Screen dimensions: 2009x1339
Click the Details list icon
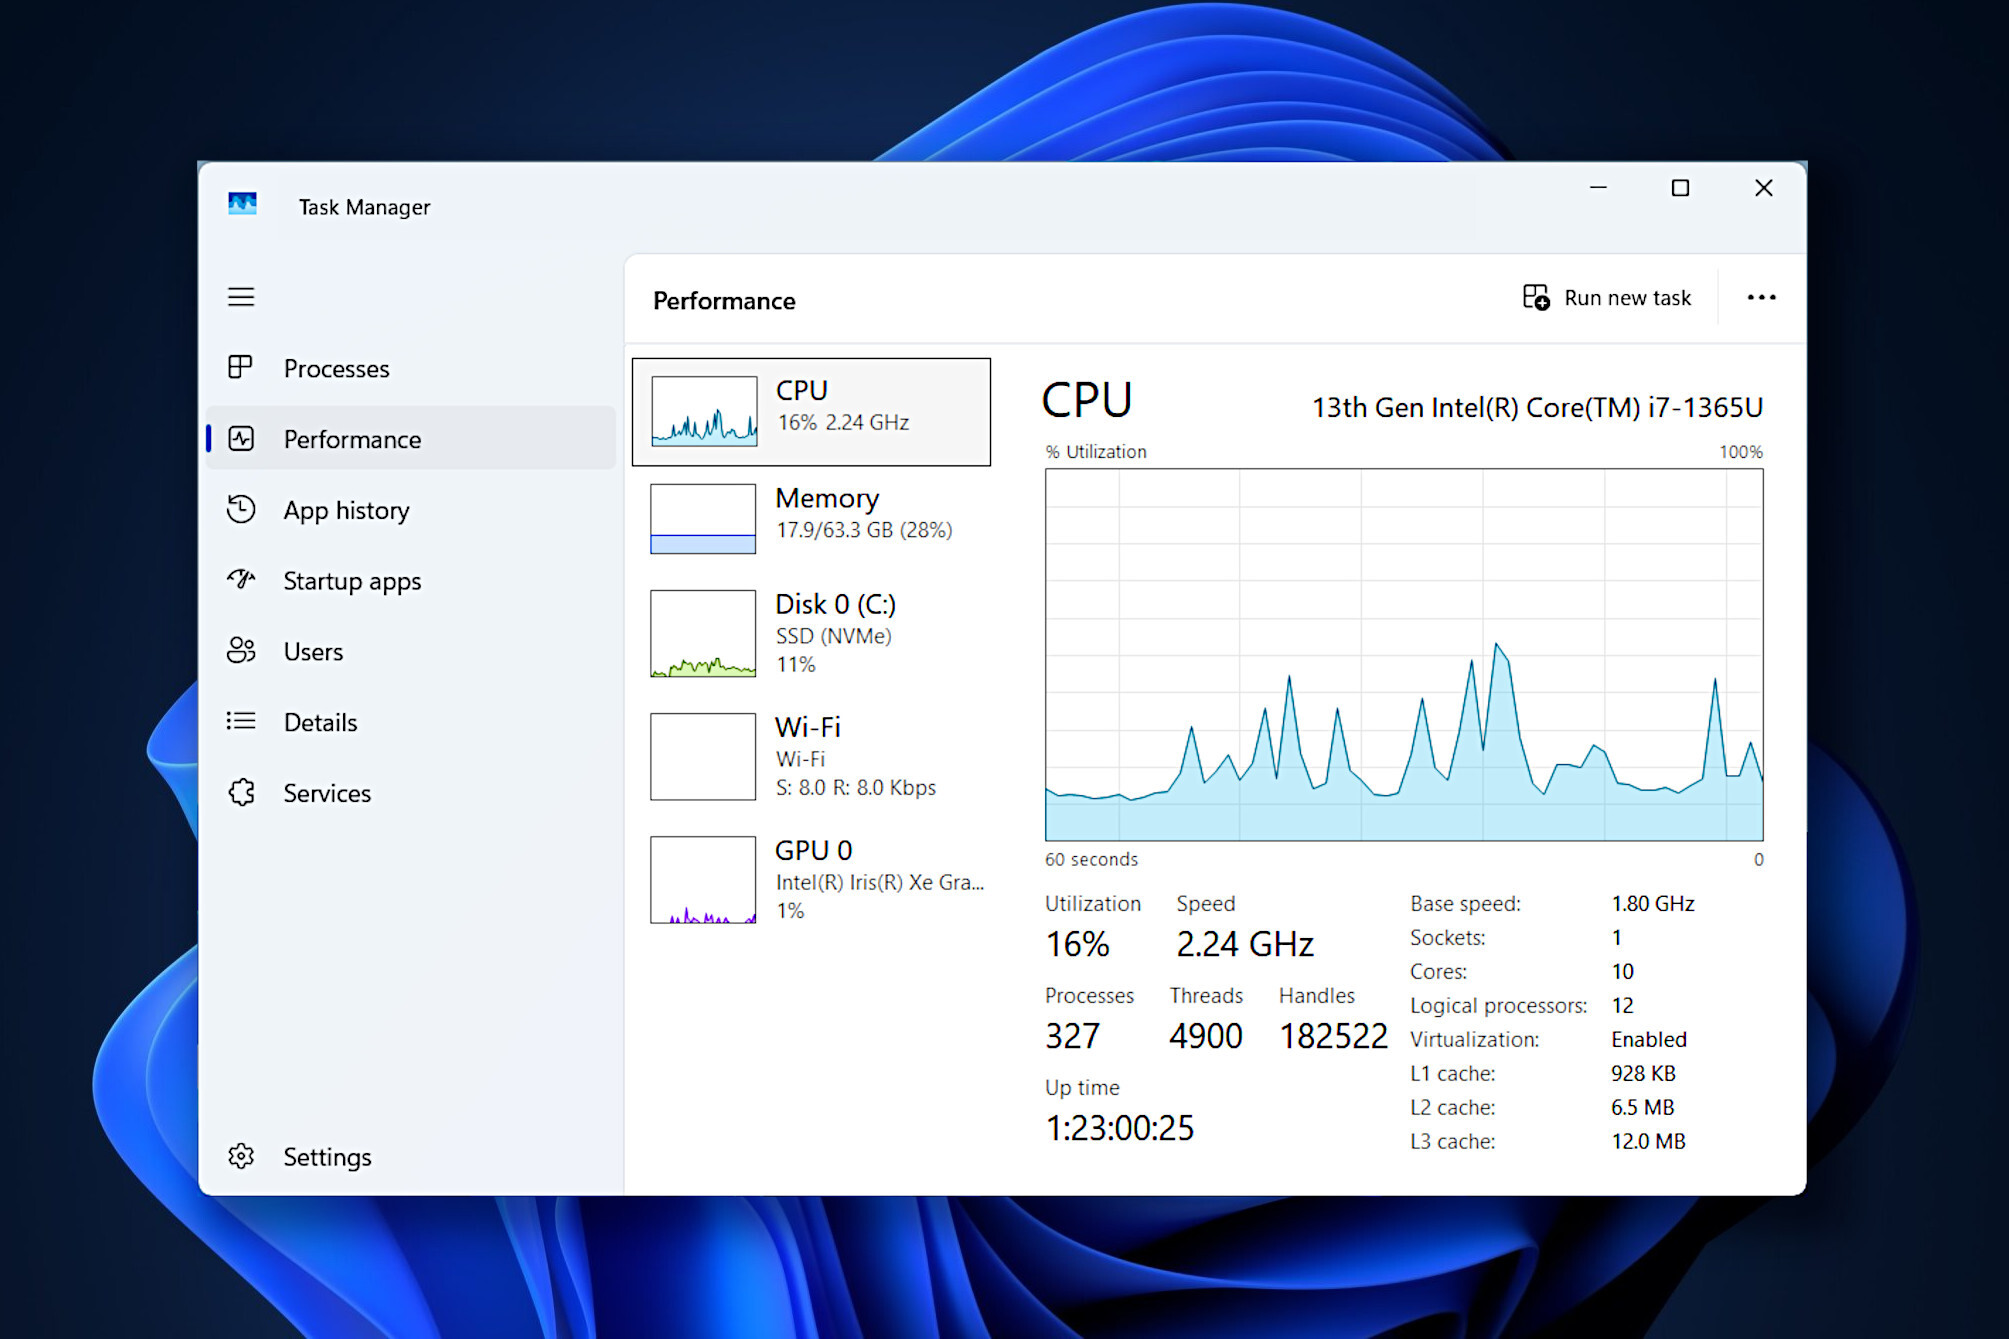coord(241,721)
